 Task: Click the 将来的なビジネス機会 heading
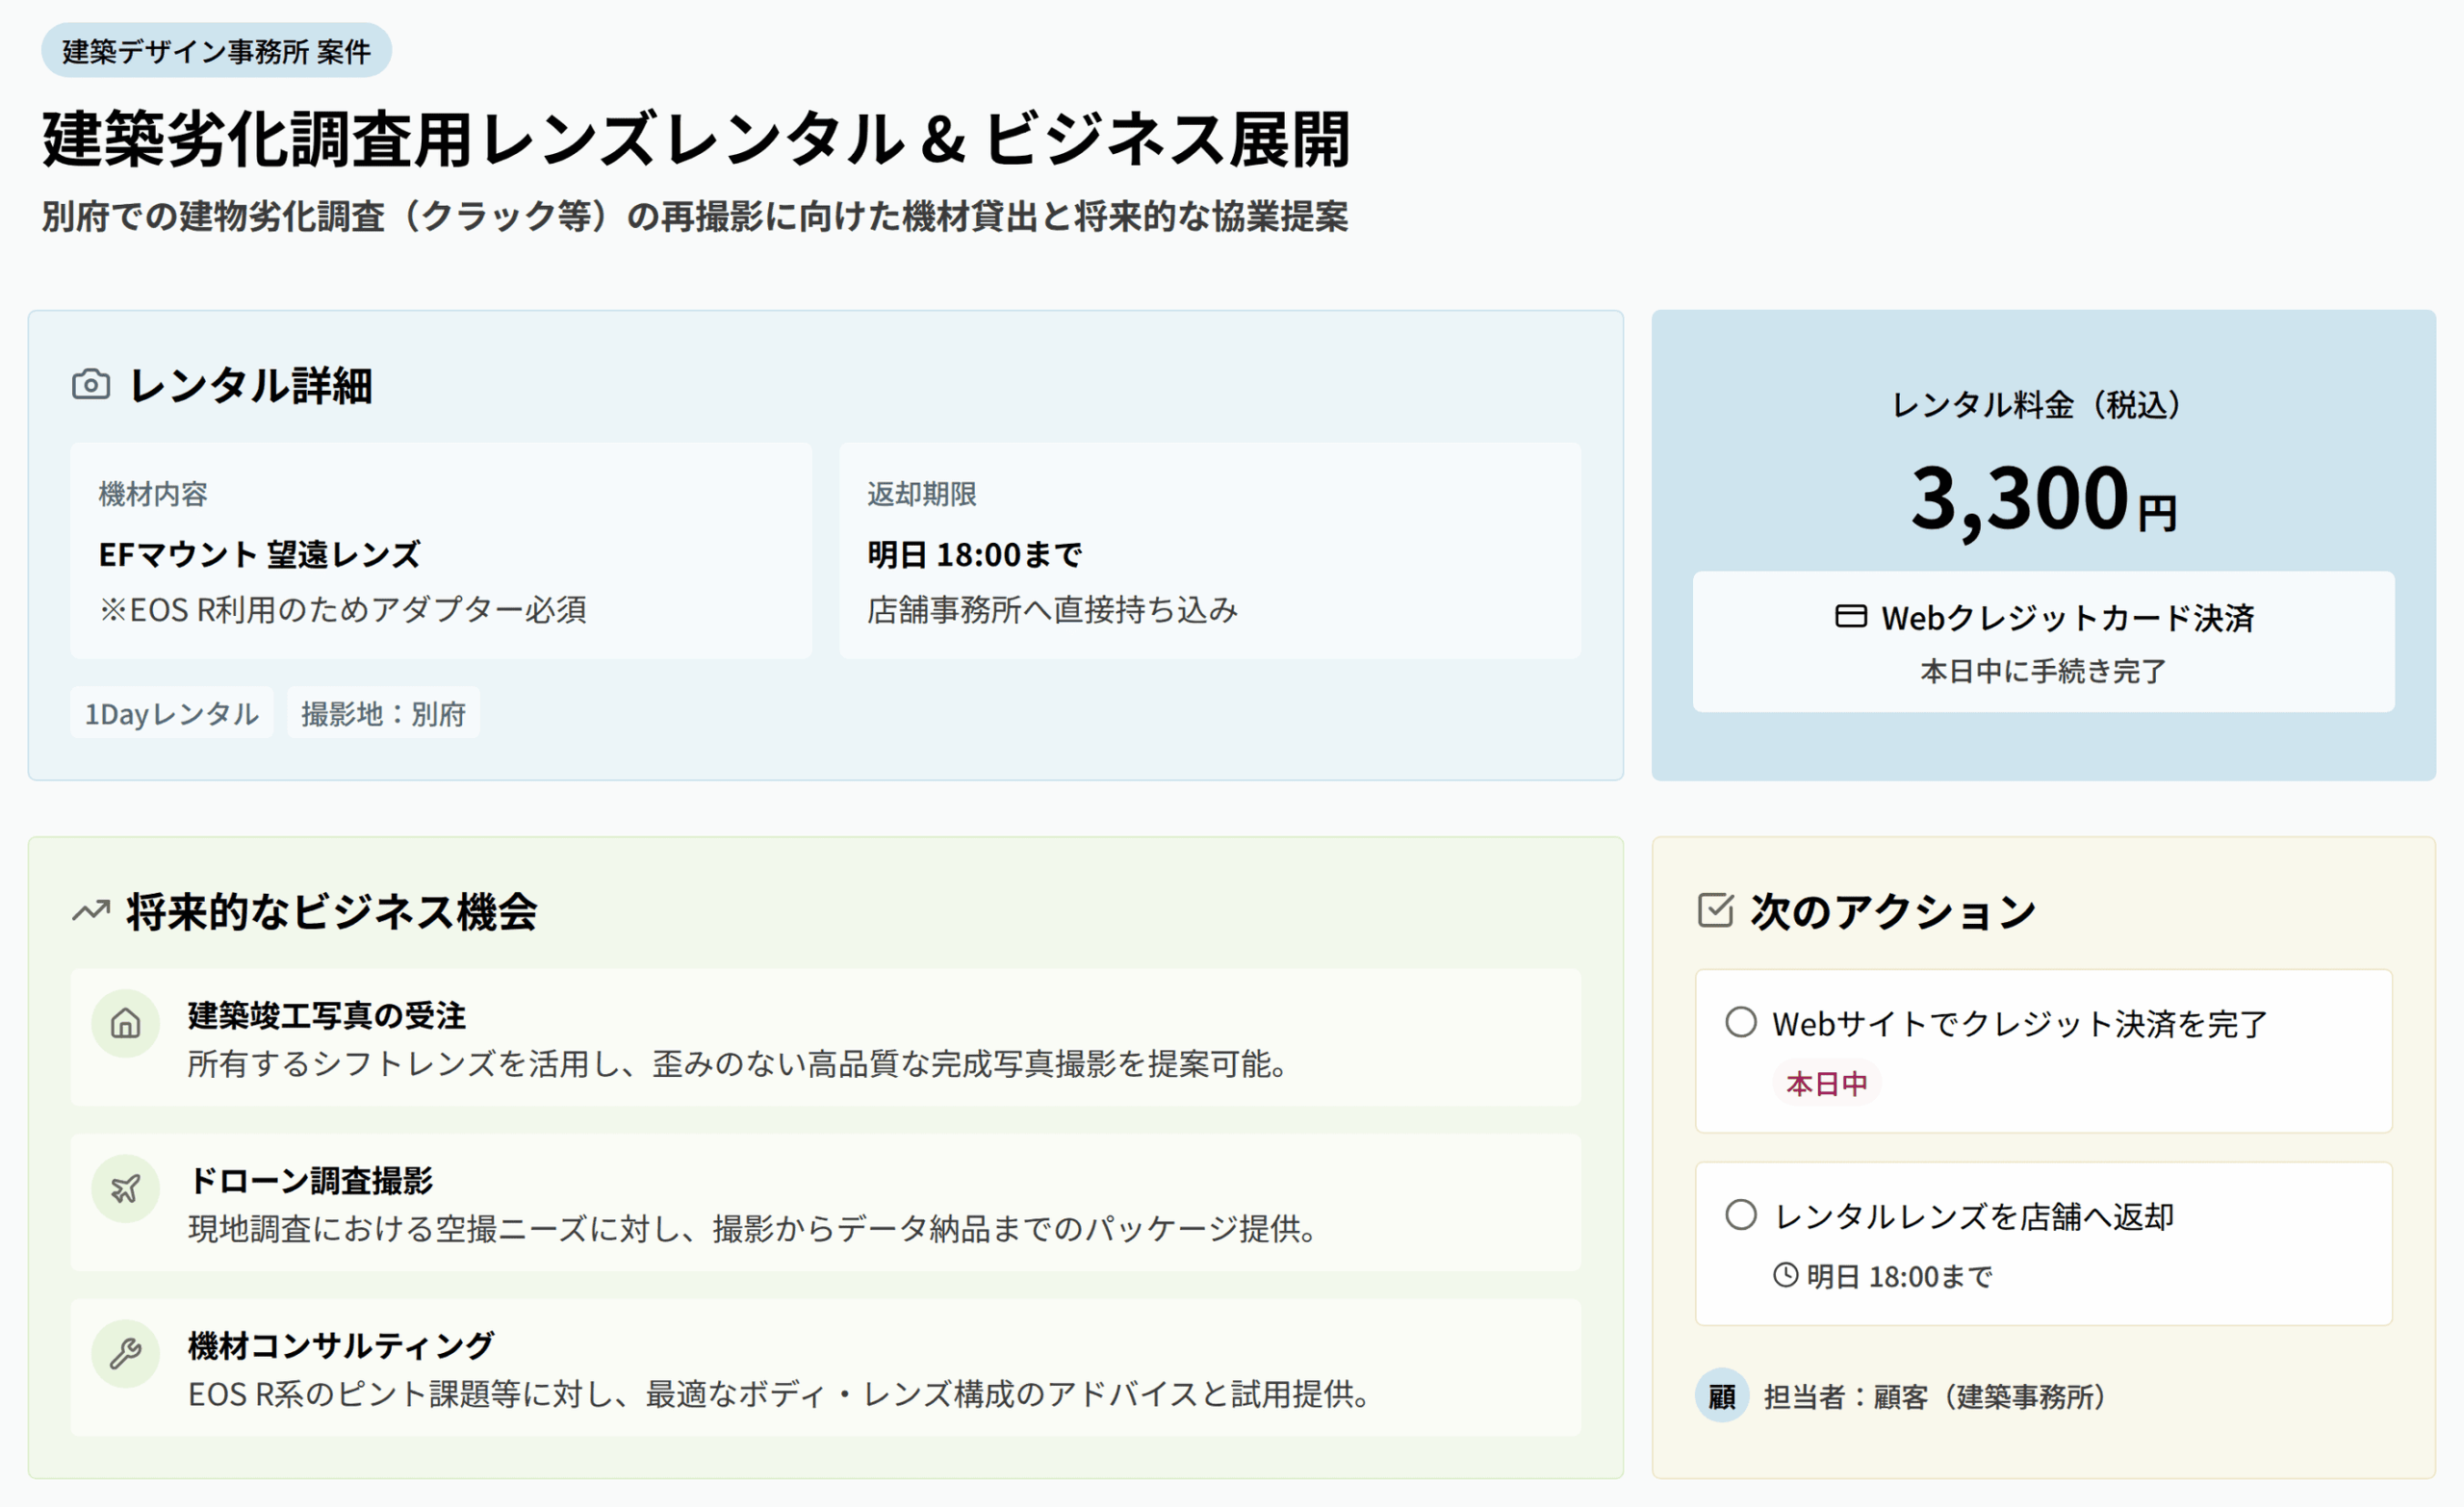click(332, 912)
